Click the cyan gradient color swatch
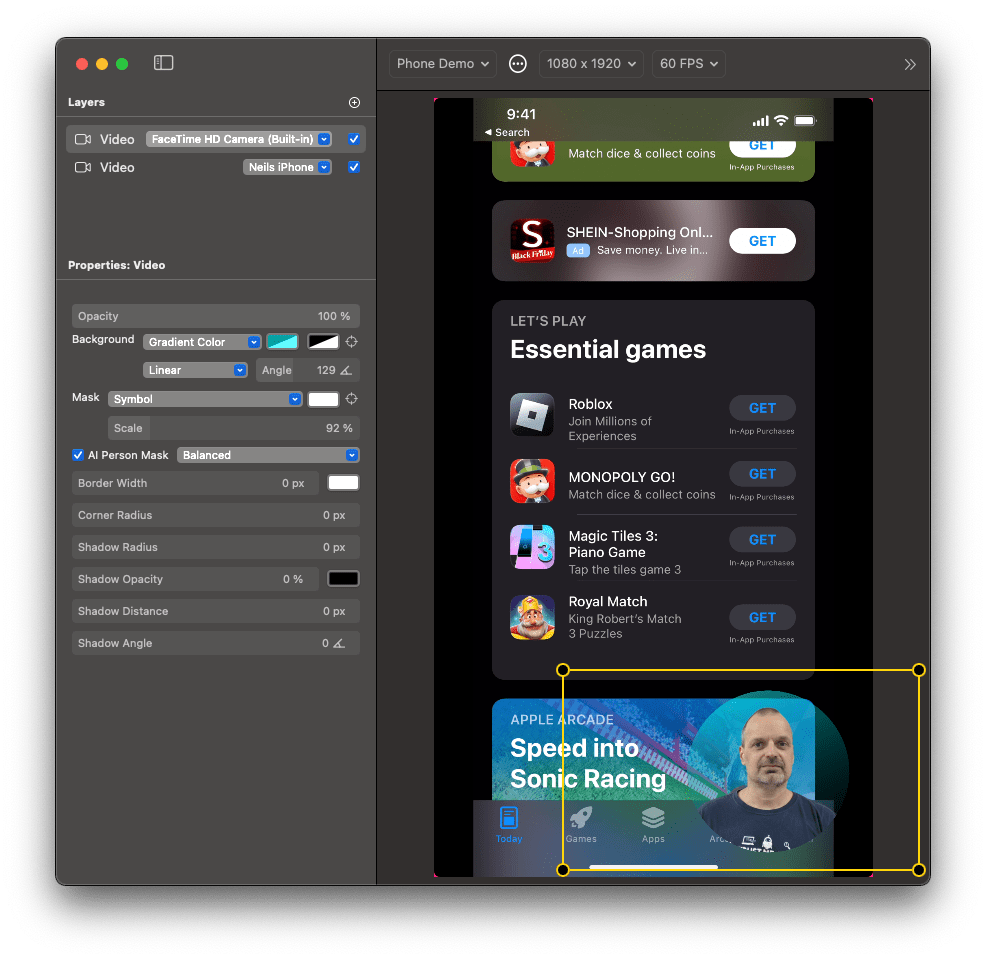The width and height of the screenshot is (986, 959). pos(282,342)
